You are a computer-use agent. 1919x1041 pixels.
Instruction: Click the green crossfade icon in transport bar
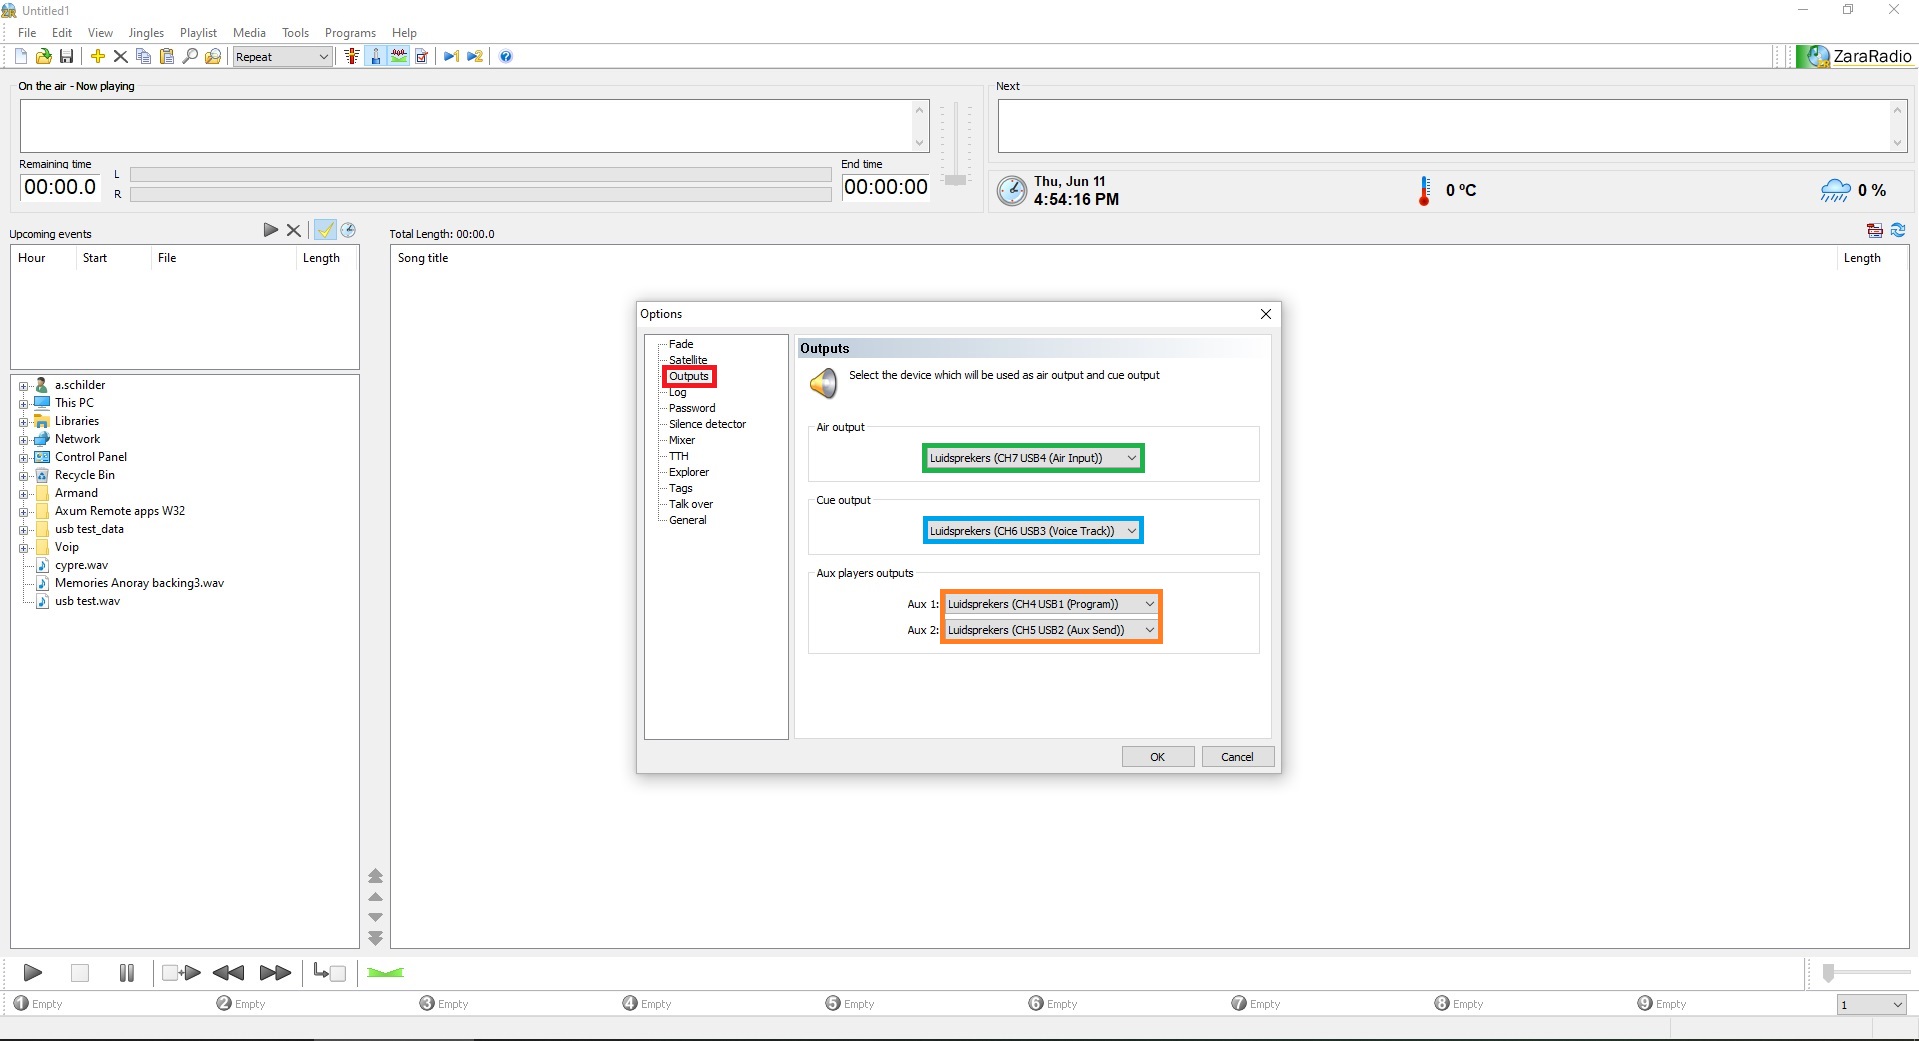tap(385, 973)
